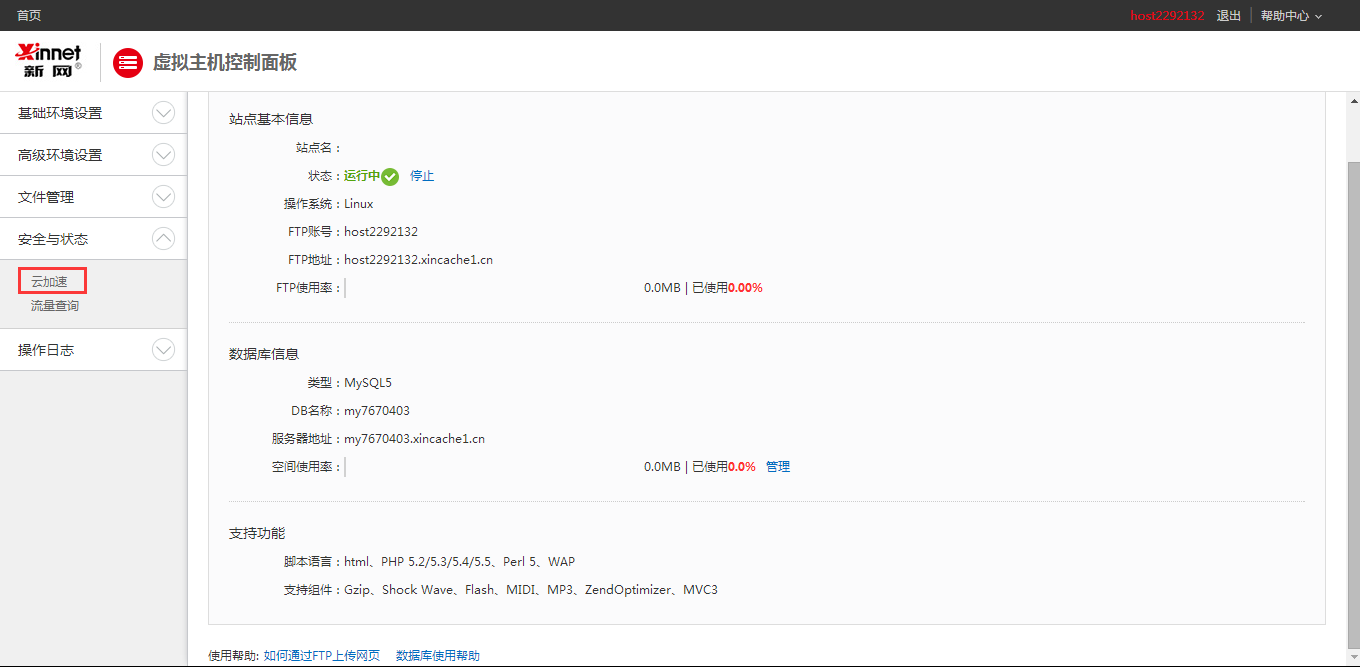
Task: Click 退出 to log out
Action: (x=1228, y=16)
